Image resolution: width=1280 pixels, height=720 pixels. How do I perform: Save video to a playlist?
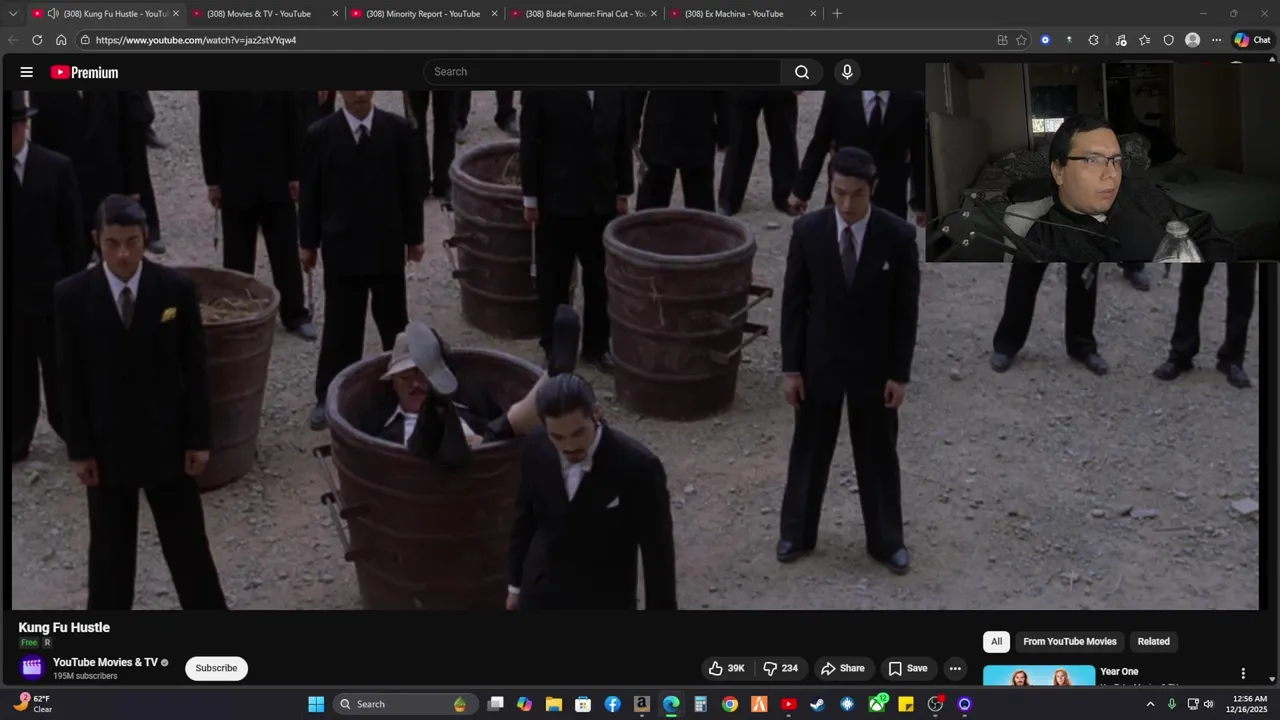point(908,668)
